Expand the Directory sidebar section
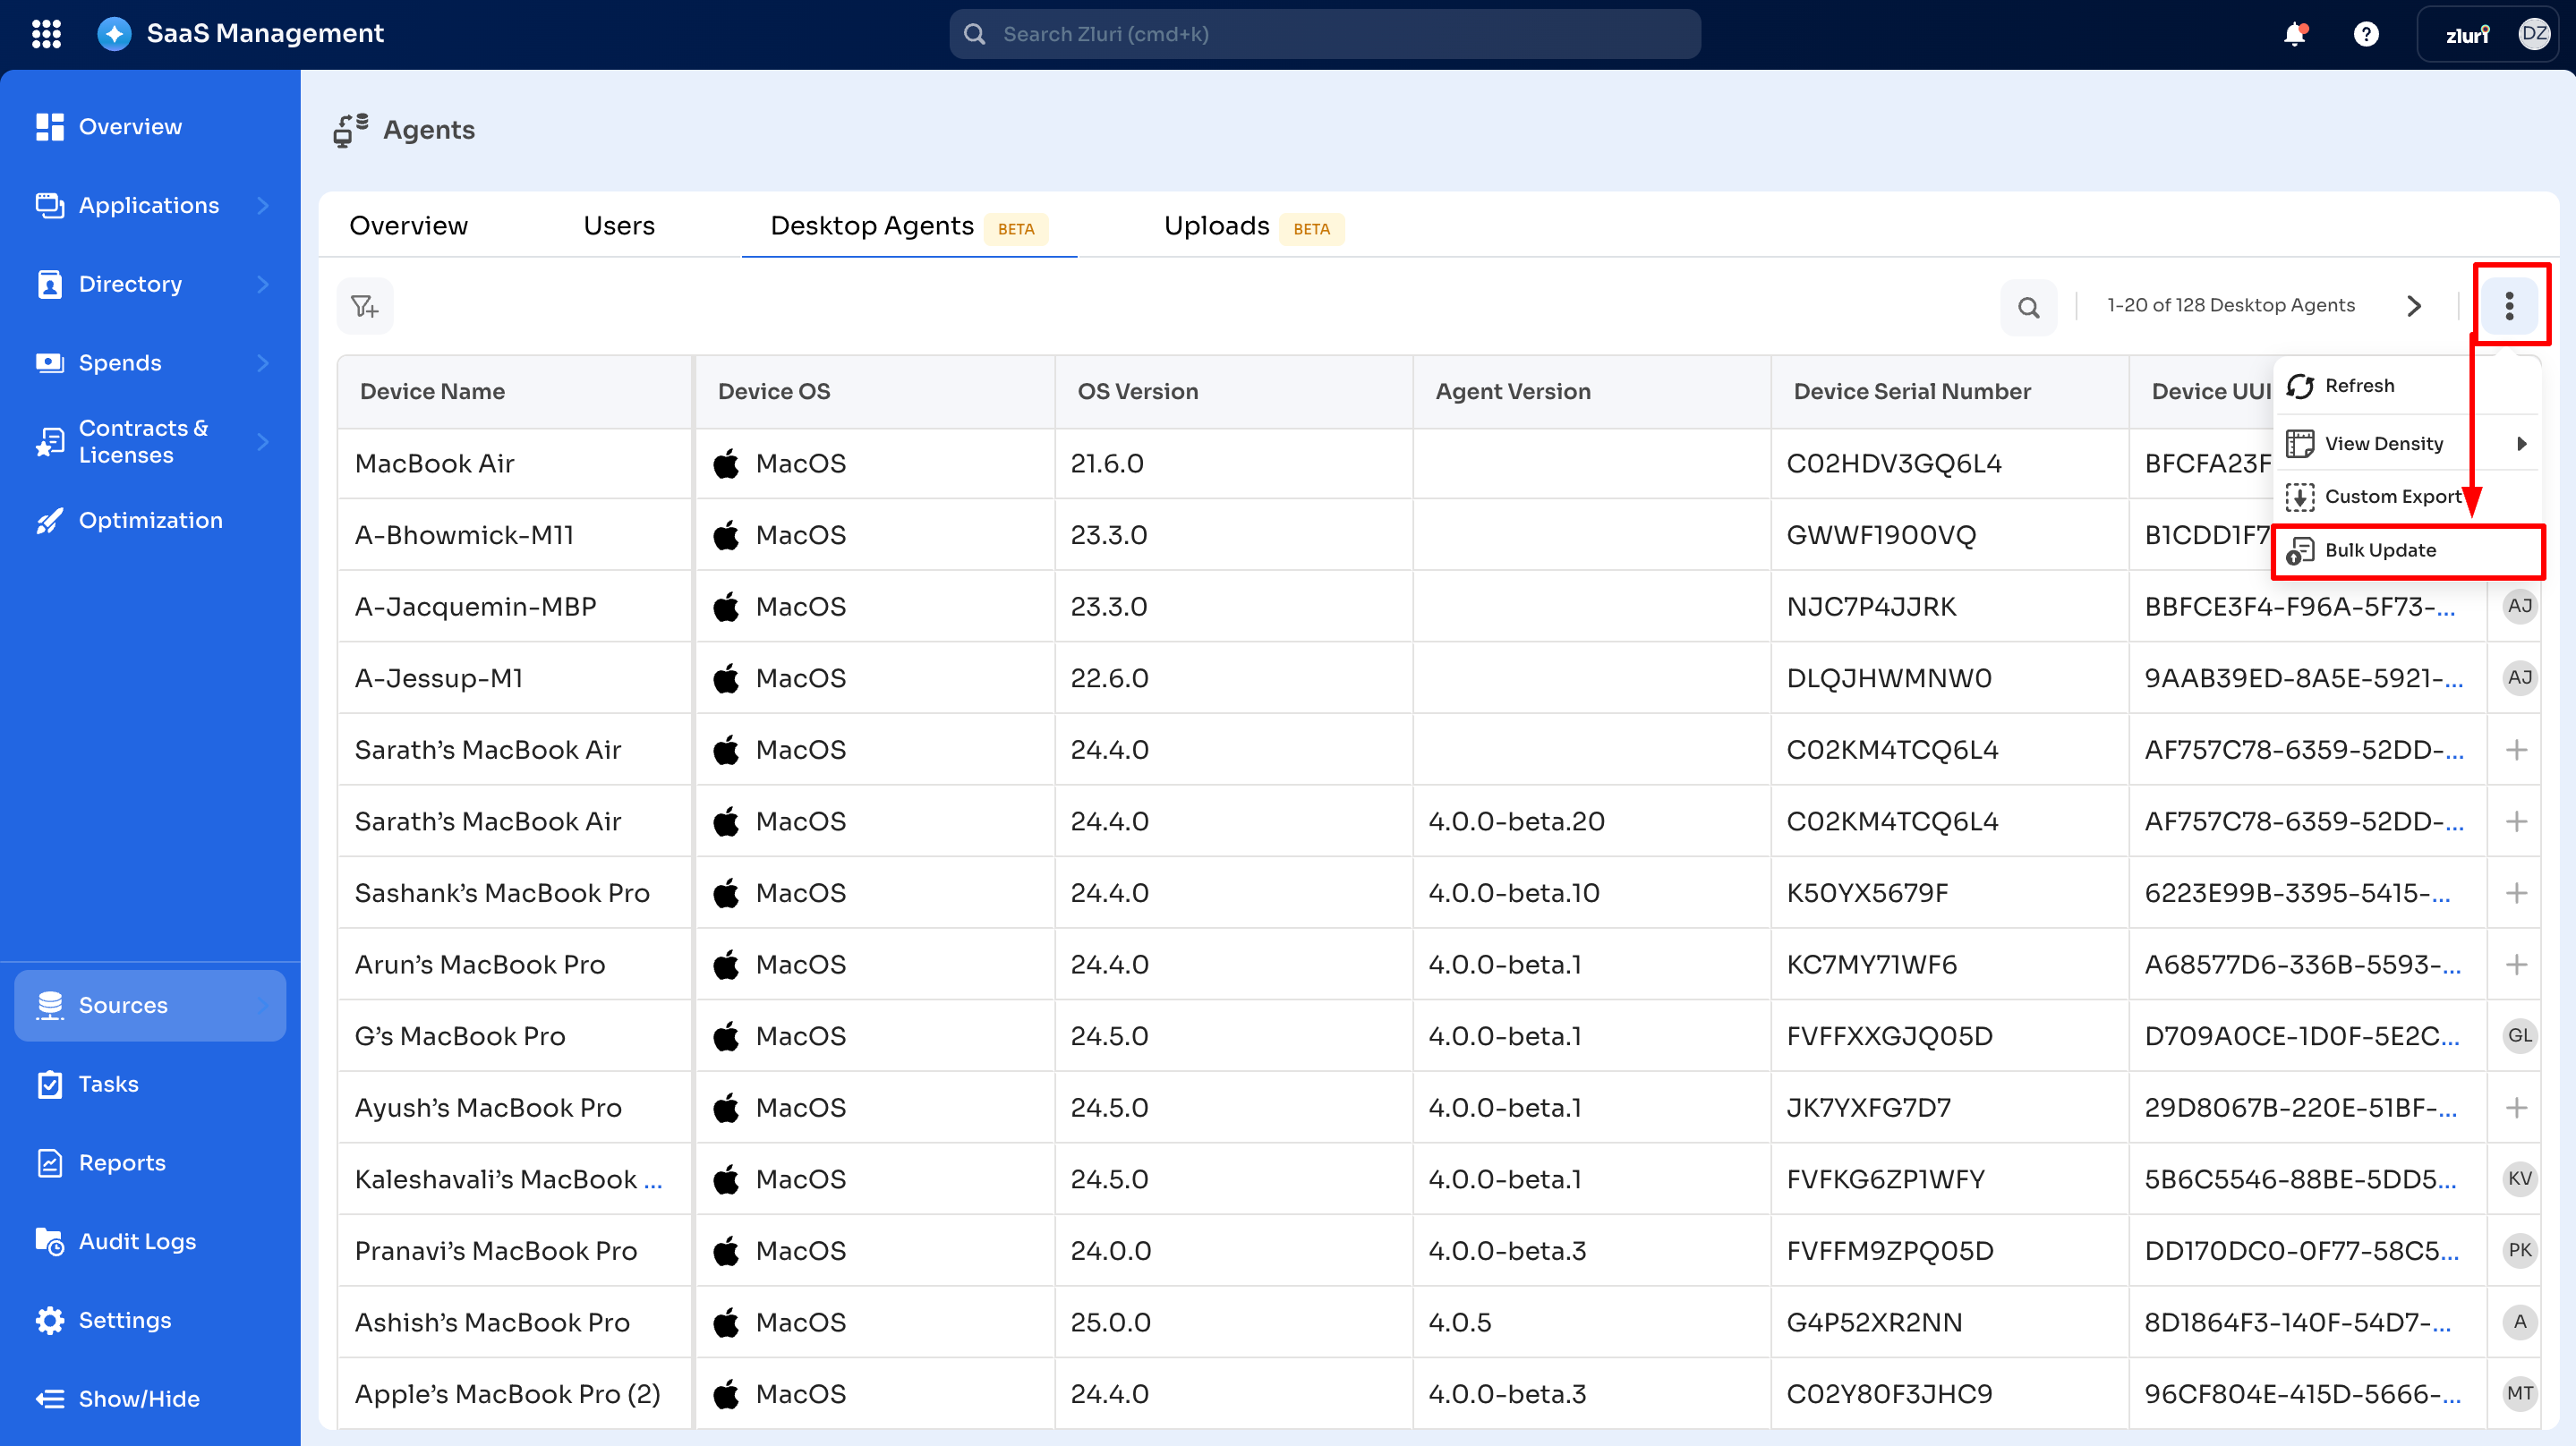This screenshot has height=1446, width=2576. tap(263, 284)
